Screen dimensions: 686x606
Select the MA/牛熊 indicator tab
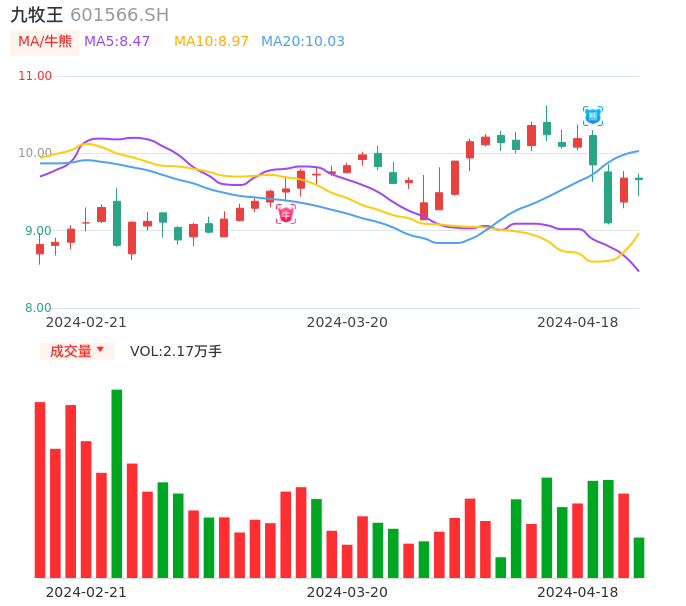45,42
